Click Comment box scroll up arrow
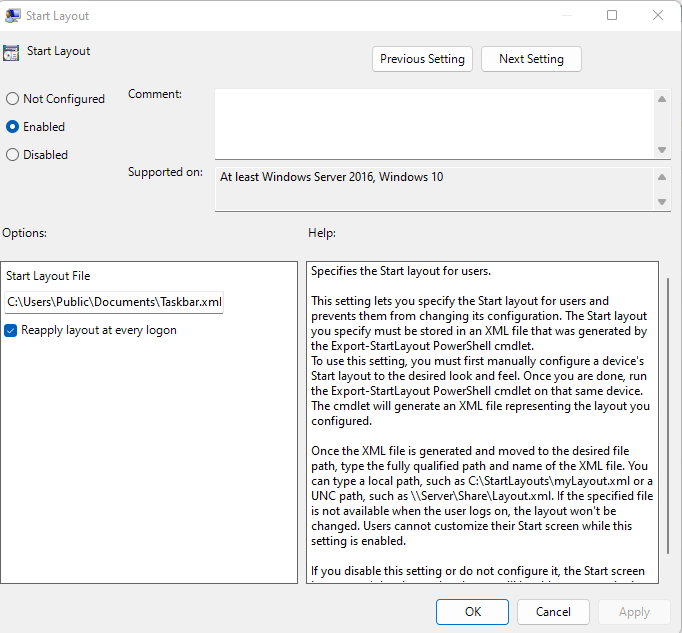Viewport: 682px width, 633px height. click(662, 99)
